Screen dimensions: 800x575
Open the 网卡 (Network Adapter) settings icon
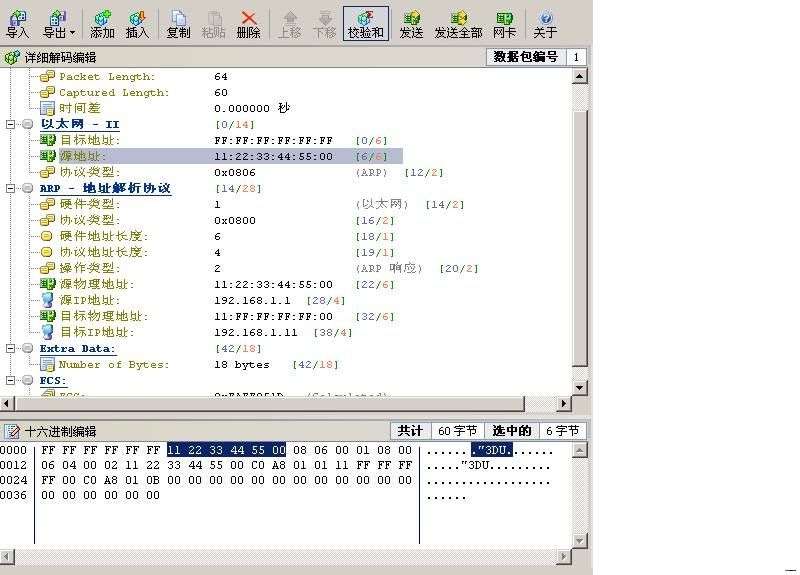[x=506, y=23]
